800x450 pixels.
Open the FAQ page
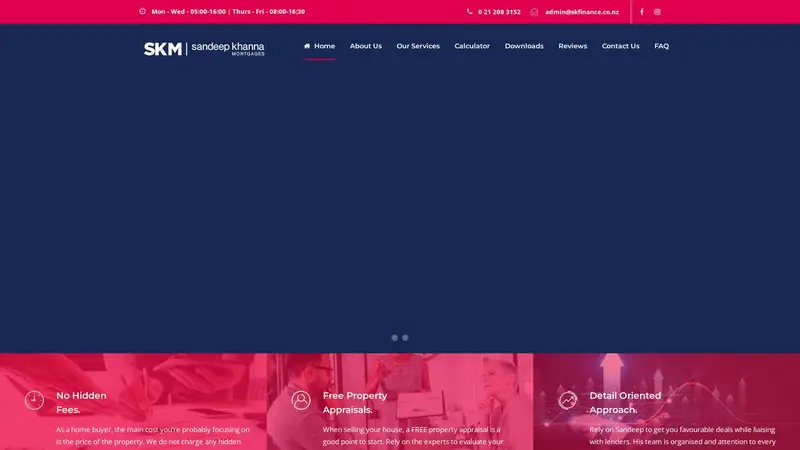pyautogui.click(x=662, y=46)
